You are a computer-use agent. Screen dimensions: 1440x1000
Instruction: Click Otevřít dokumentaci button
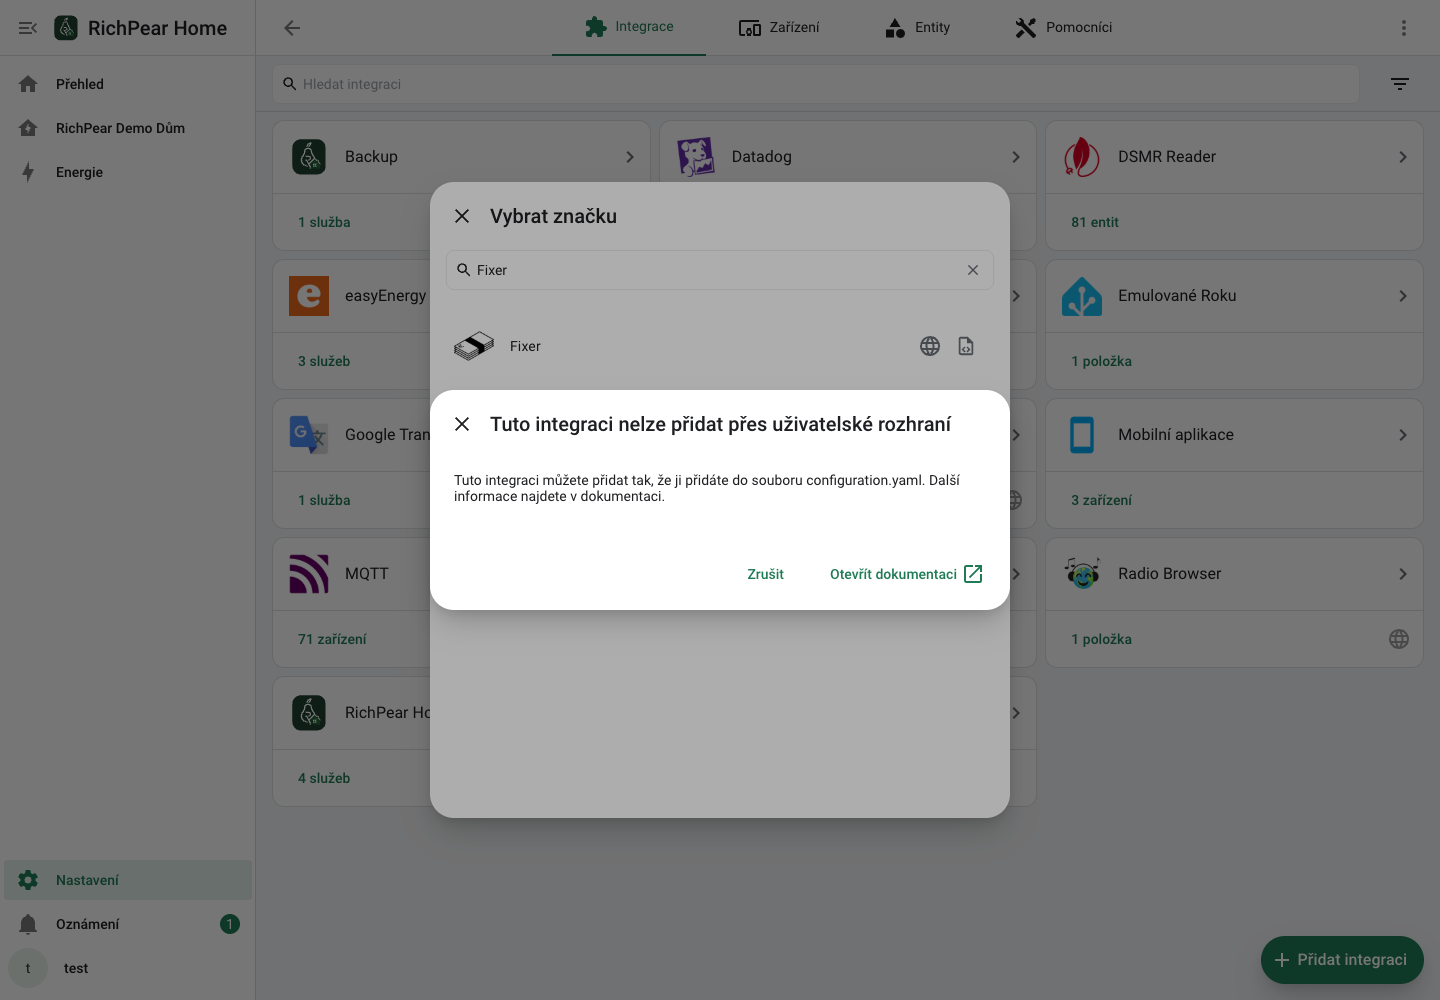point(906,574)
